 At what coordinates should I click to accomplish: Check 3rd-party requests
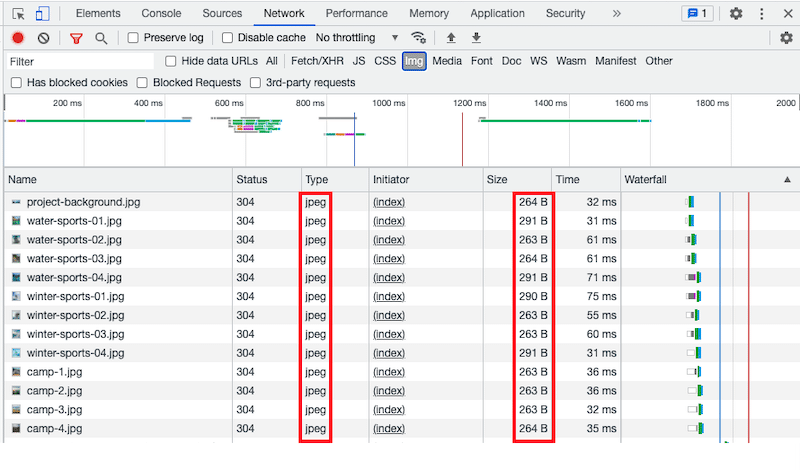click(x=255, y=83)
